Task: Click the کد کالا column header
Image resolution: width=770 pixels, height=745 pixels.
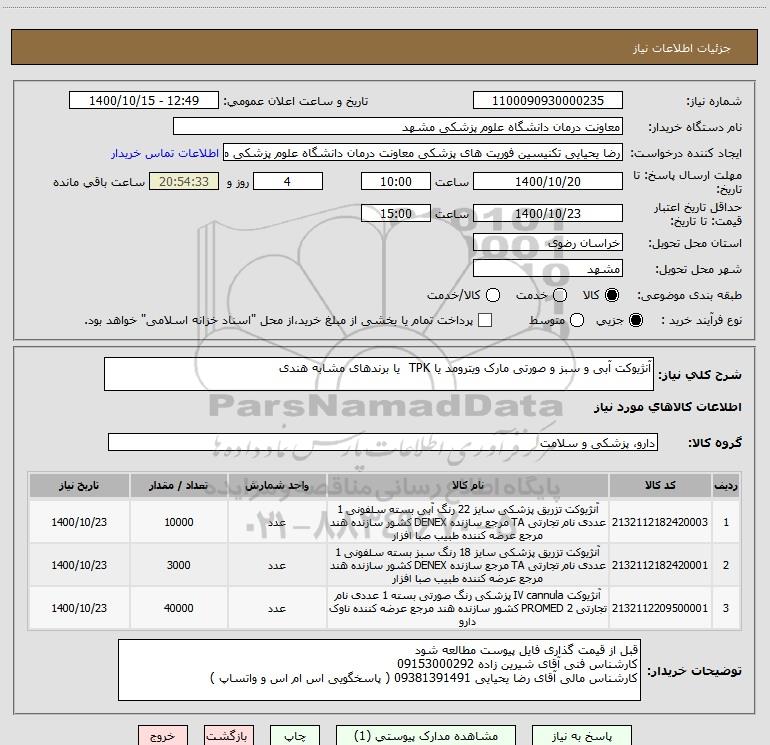Action: pos(660,485)
